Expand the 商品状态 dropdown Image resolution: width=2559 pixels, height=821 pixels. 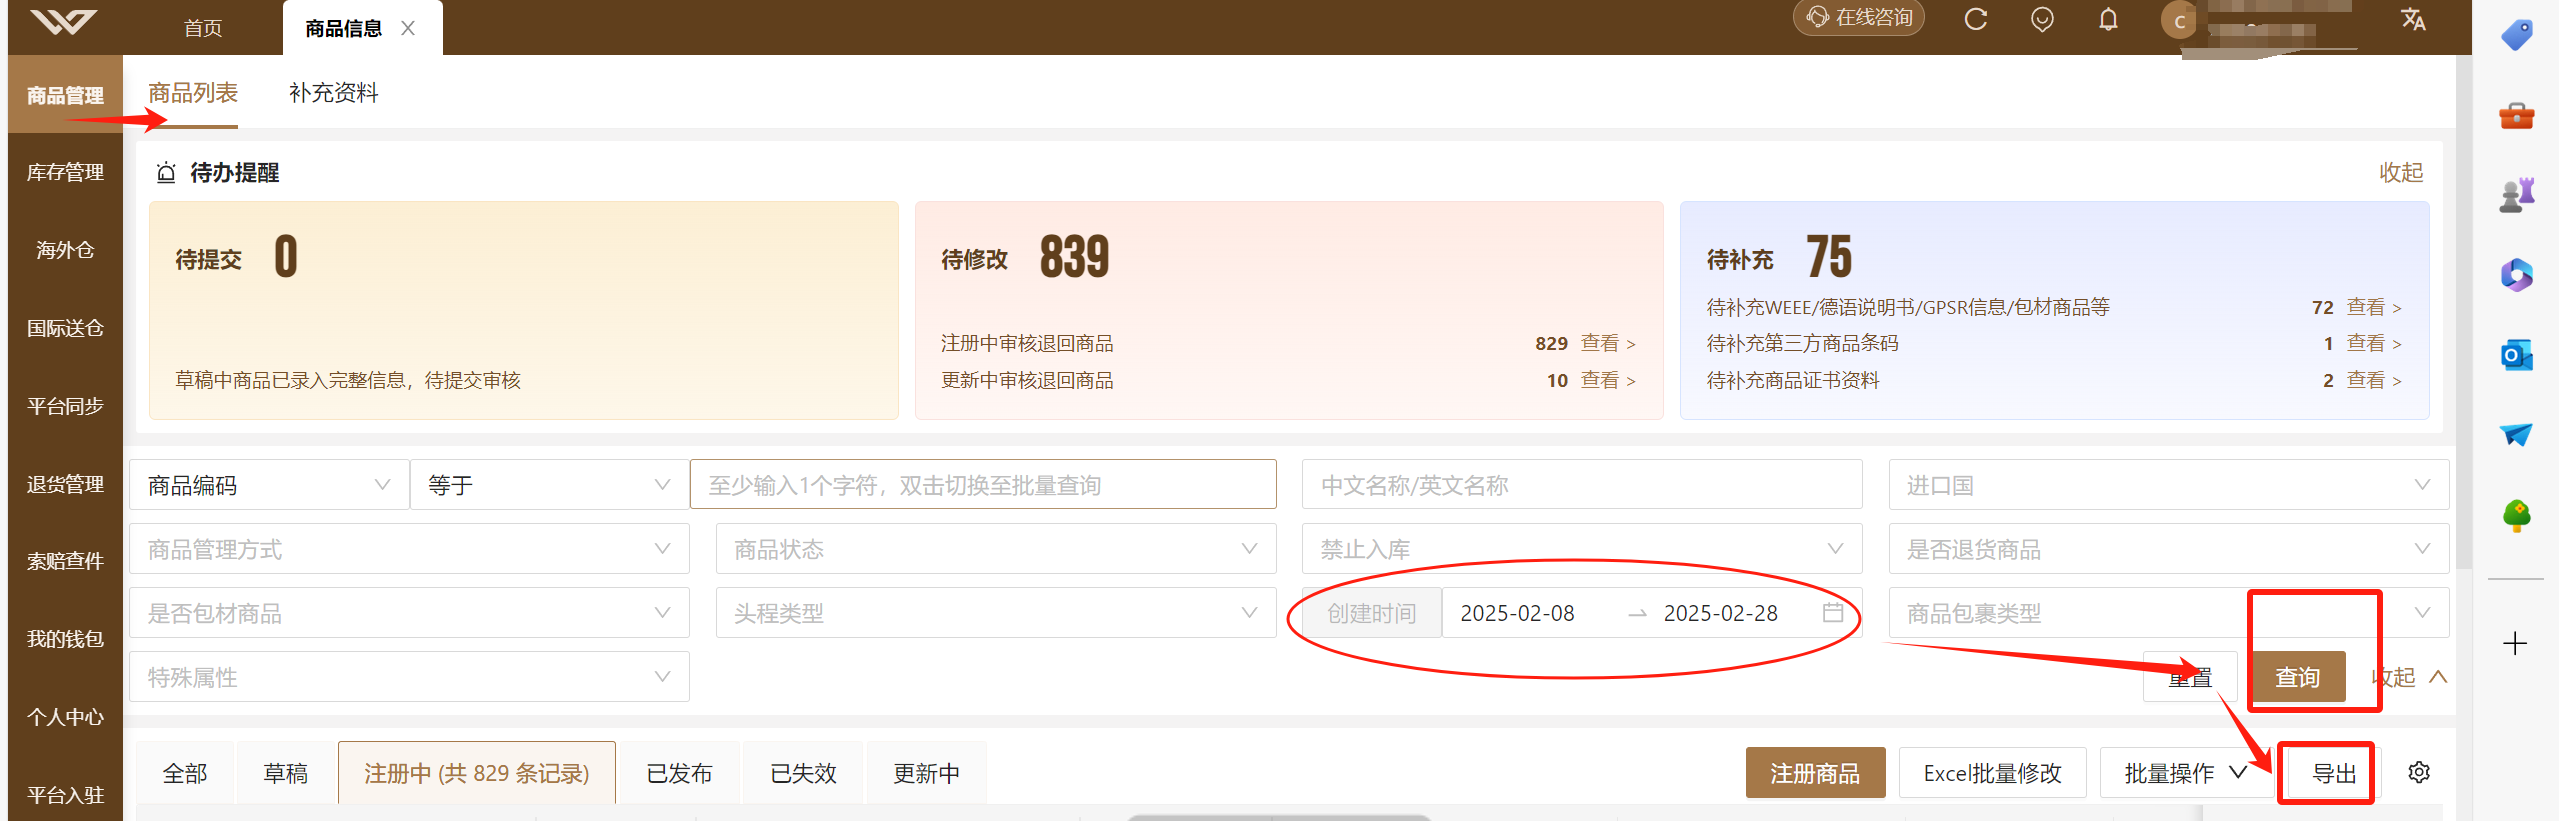pyautogui.click(x=996, y=549)
